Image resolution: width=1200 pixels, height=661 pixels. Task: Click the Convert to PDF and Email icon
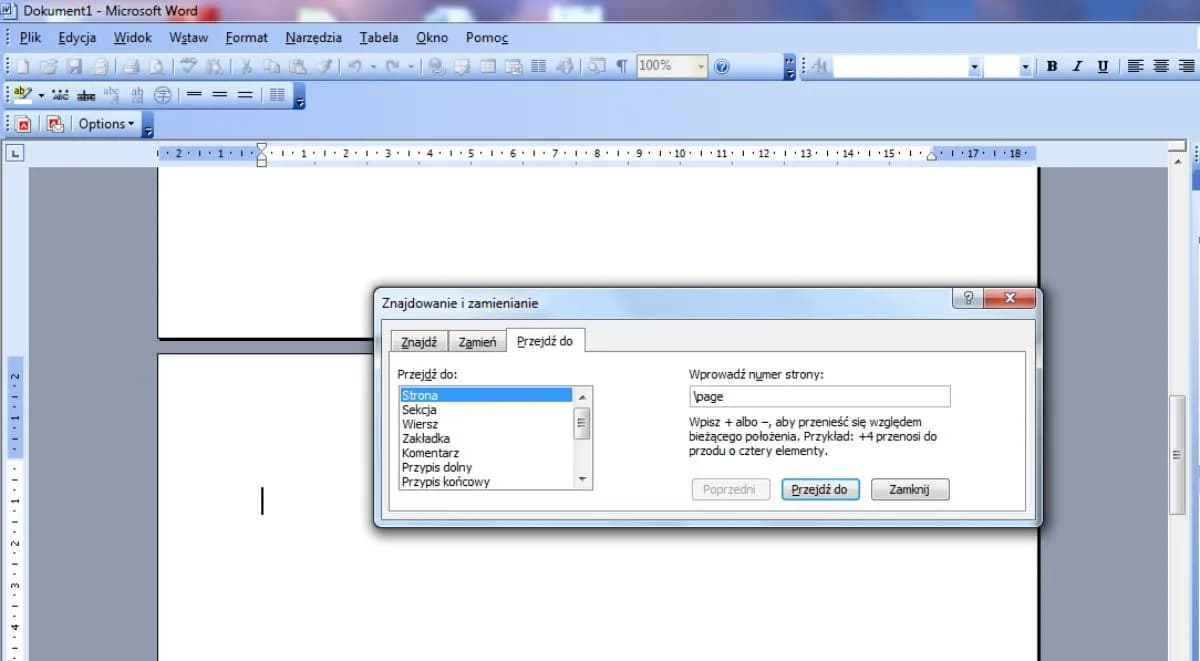(x=55, y=124)
